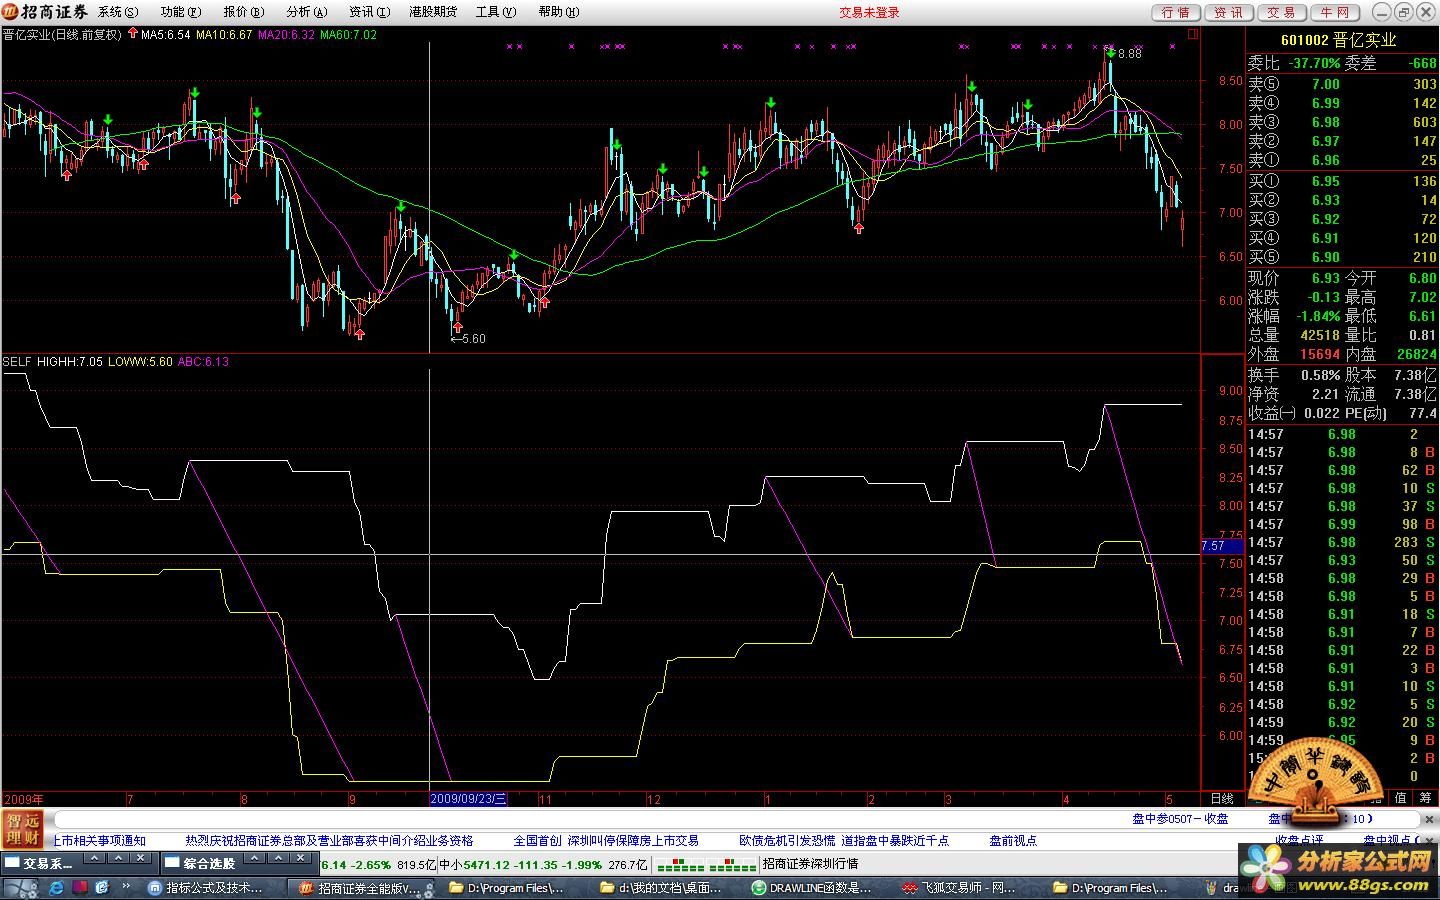Image resolution: width=1440 pixels, height=900 pixels.
Task: Click the dark red quick launch icon
Action: pos(79,887)
